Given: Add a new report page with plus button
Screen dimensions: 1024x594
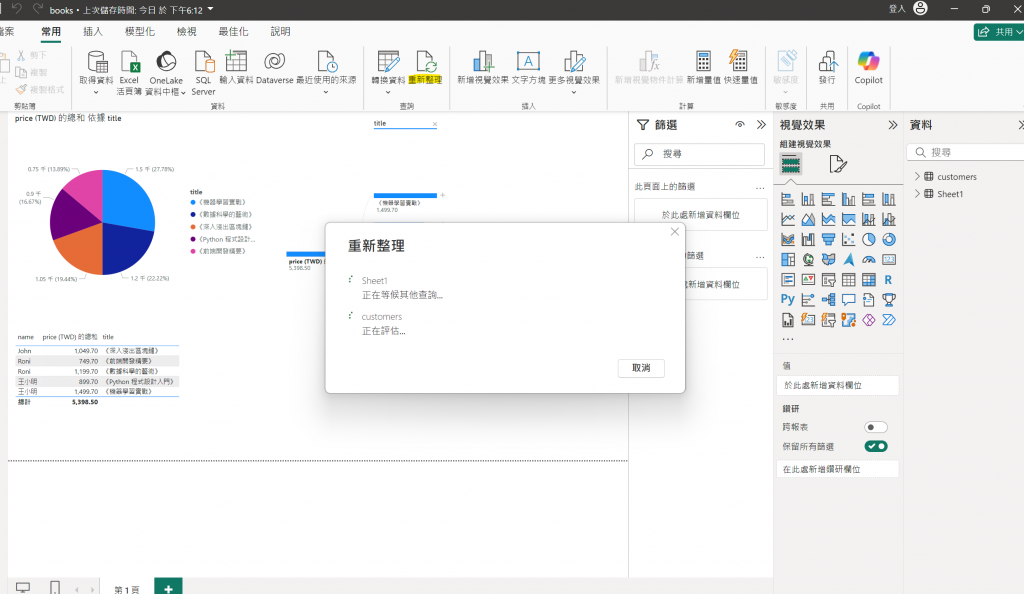Looking at the screenshot, I should (x=168, y=587).
